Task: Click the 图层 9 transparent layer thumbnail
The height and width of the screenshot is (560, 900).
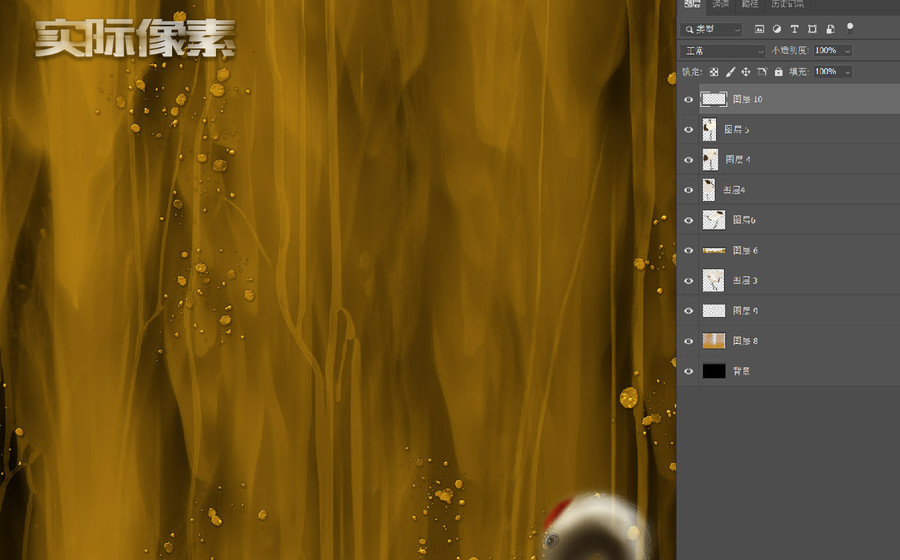Action: tap(714, 311)
